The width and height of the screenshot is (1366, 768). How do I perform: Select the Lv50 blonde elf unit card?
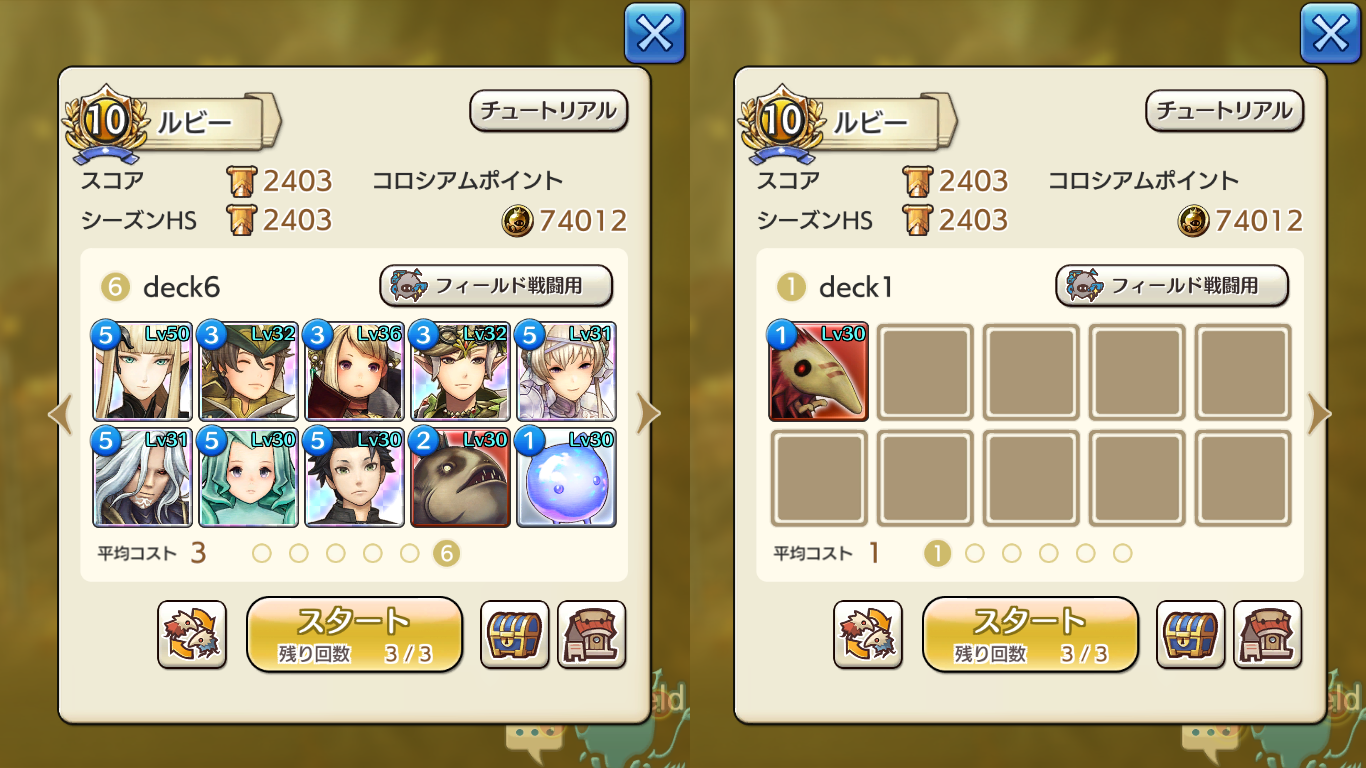point(142,371)
